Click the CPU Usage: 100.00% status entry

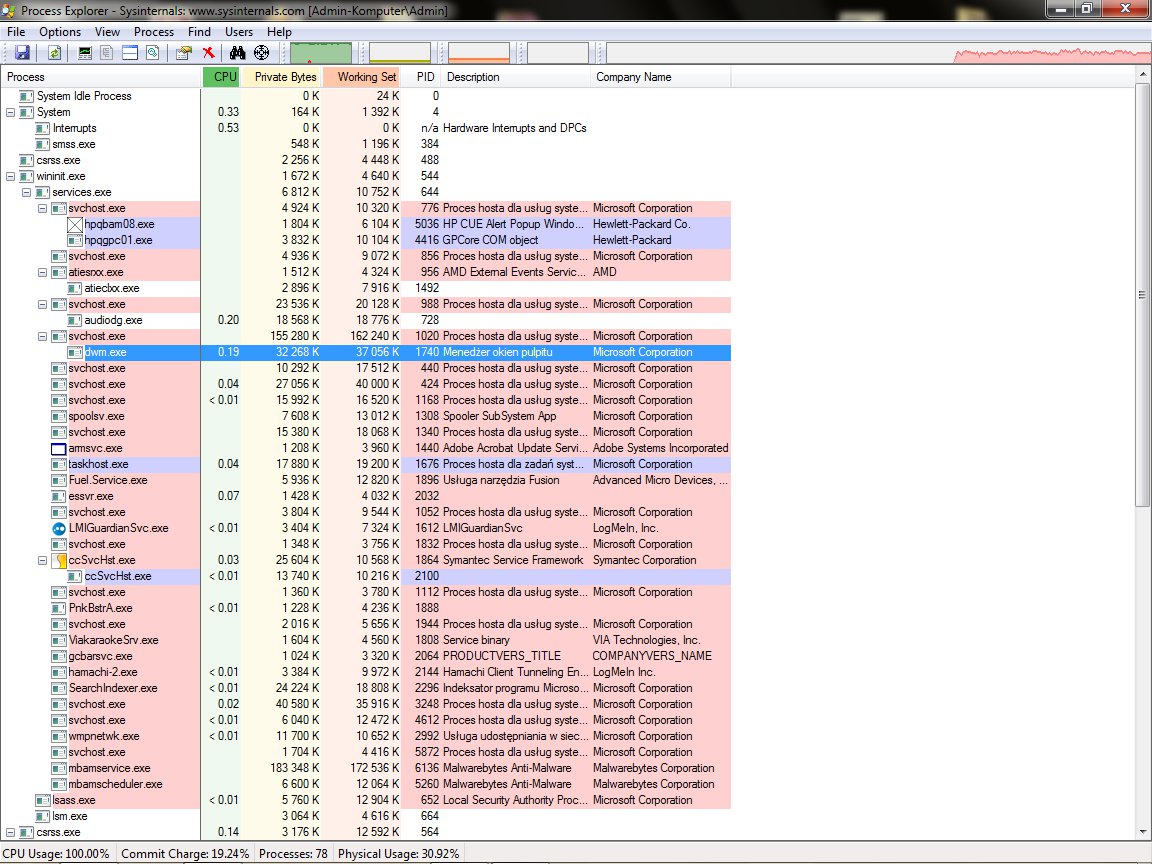tap(56, 854)
